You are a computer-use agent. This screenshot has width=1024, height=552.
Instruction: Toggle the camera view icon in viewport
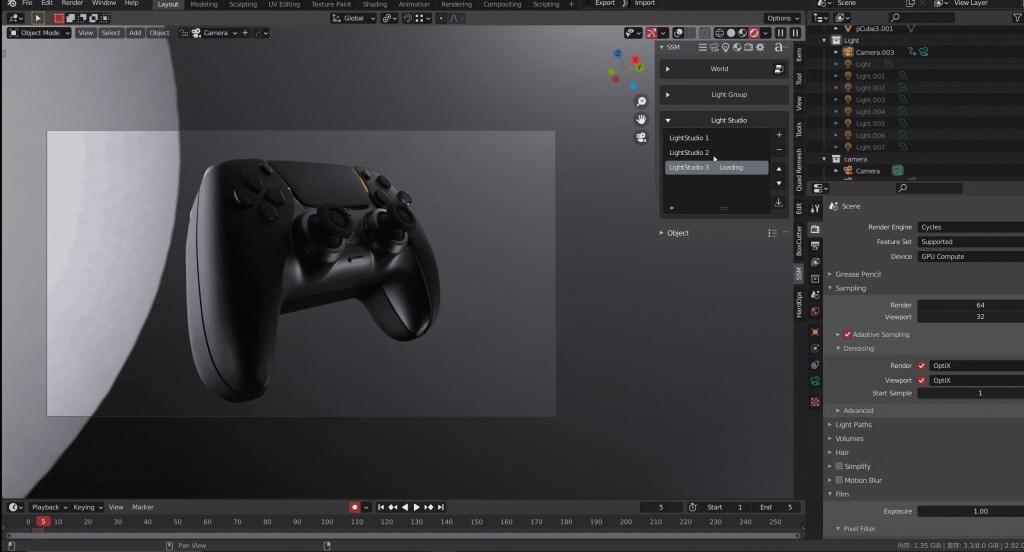point(641,137)
